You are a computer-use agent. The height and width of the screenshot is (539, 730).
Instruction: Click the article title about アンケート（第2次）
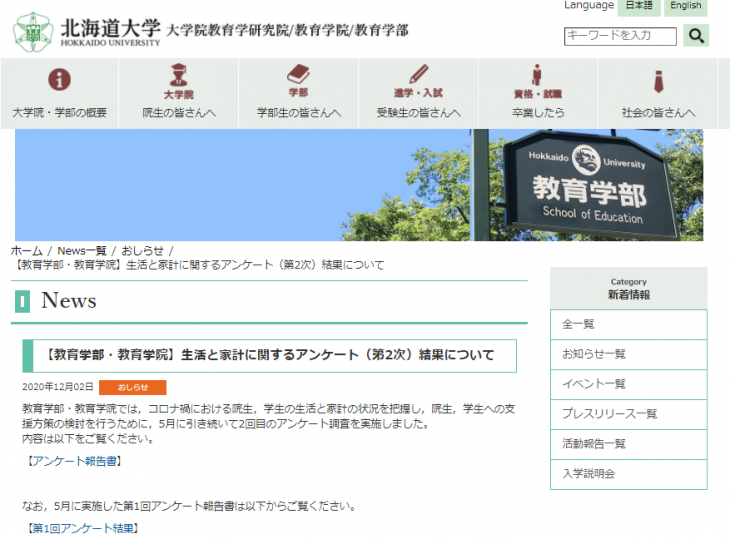[x=270, y=355]
